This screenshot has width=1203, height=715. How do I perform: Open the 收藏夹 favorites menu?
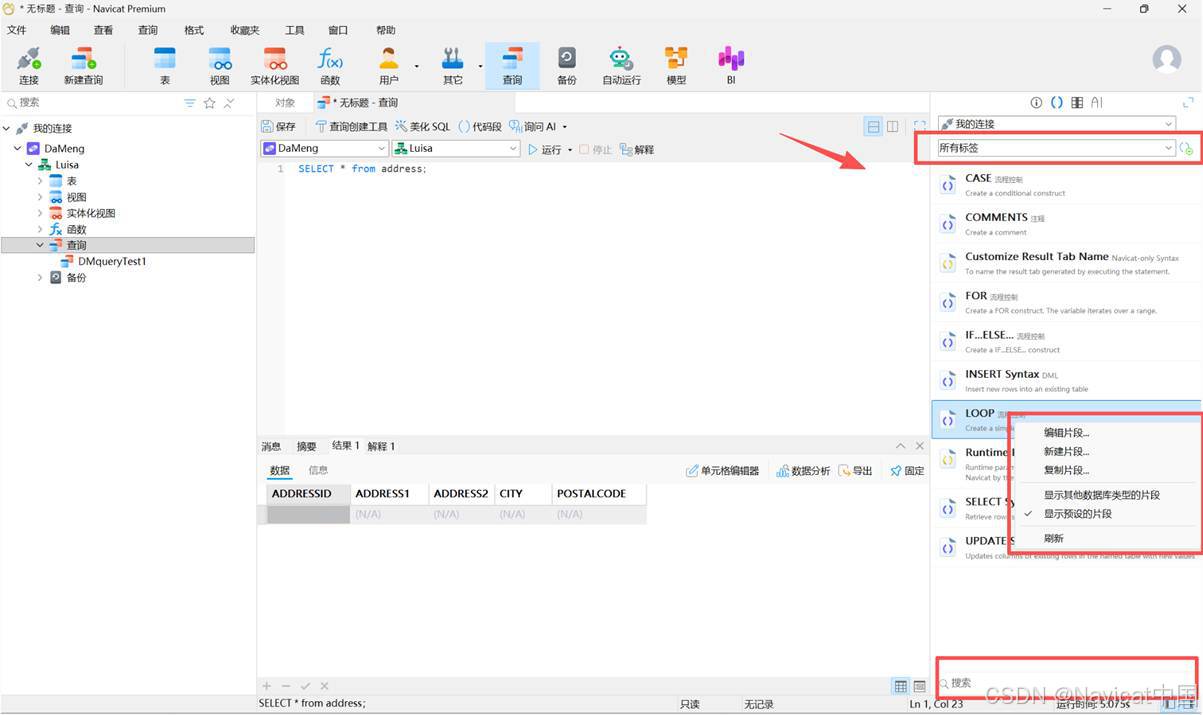click(244, 30)
